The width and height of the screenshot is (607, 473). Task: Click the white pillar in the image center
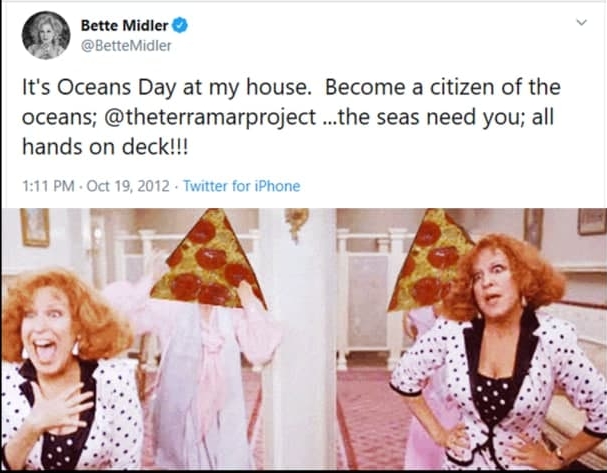[x=298, y=330]
